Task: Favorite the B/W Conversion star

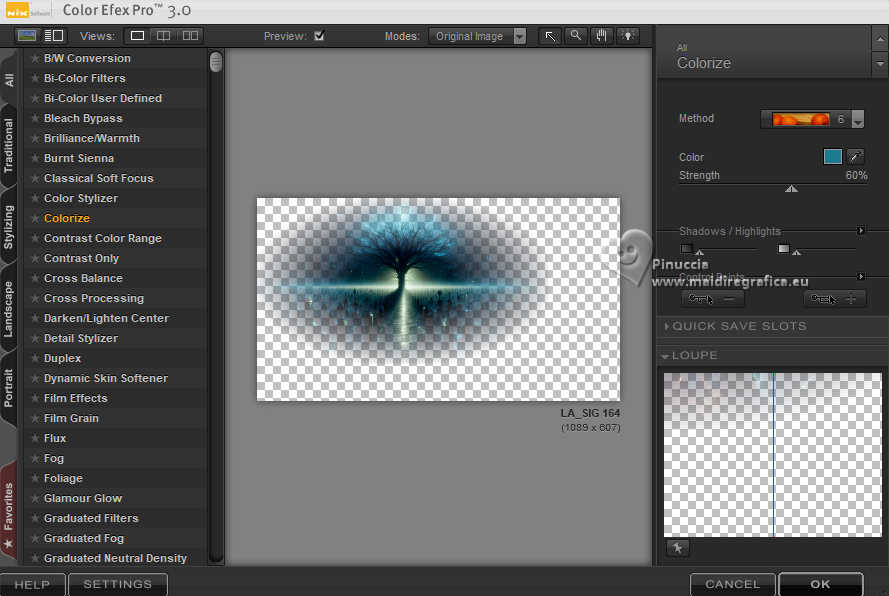Action: (x=35, y=58)
